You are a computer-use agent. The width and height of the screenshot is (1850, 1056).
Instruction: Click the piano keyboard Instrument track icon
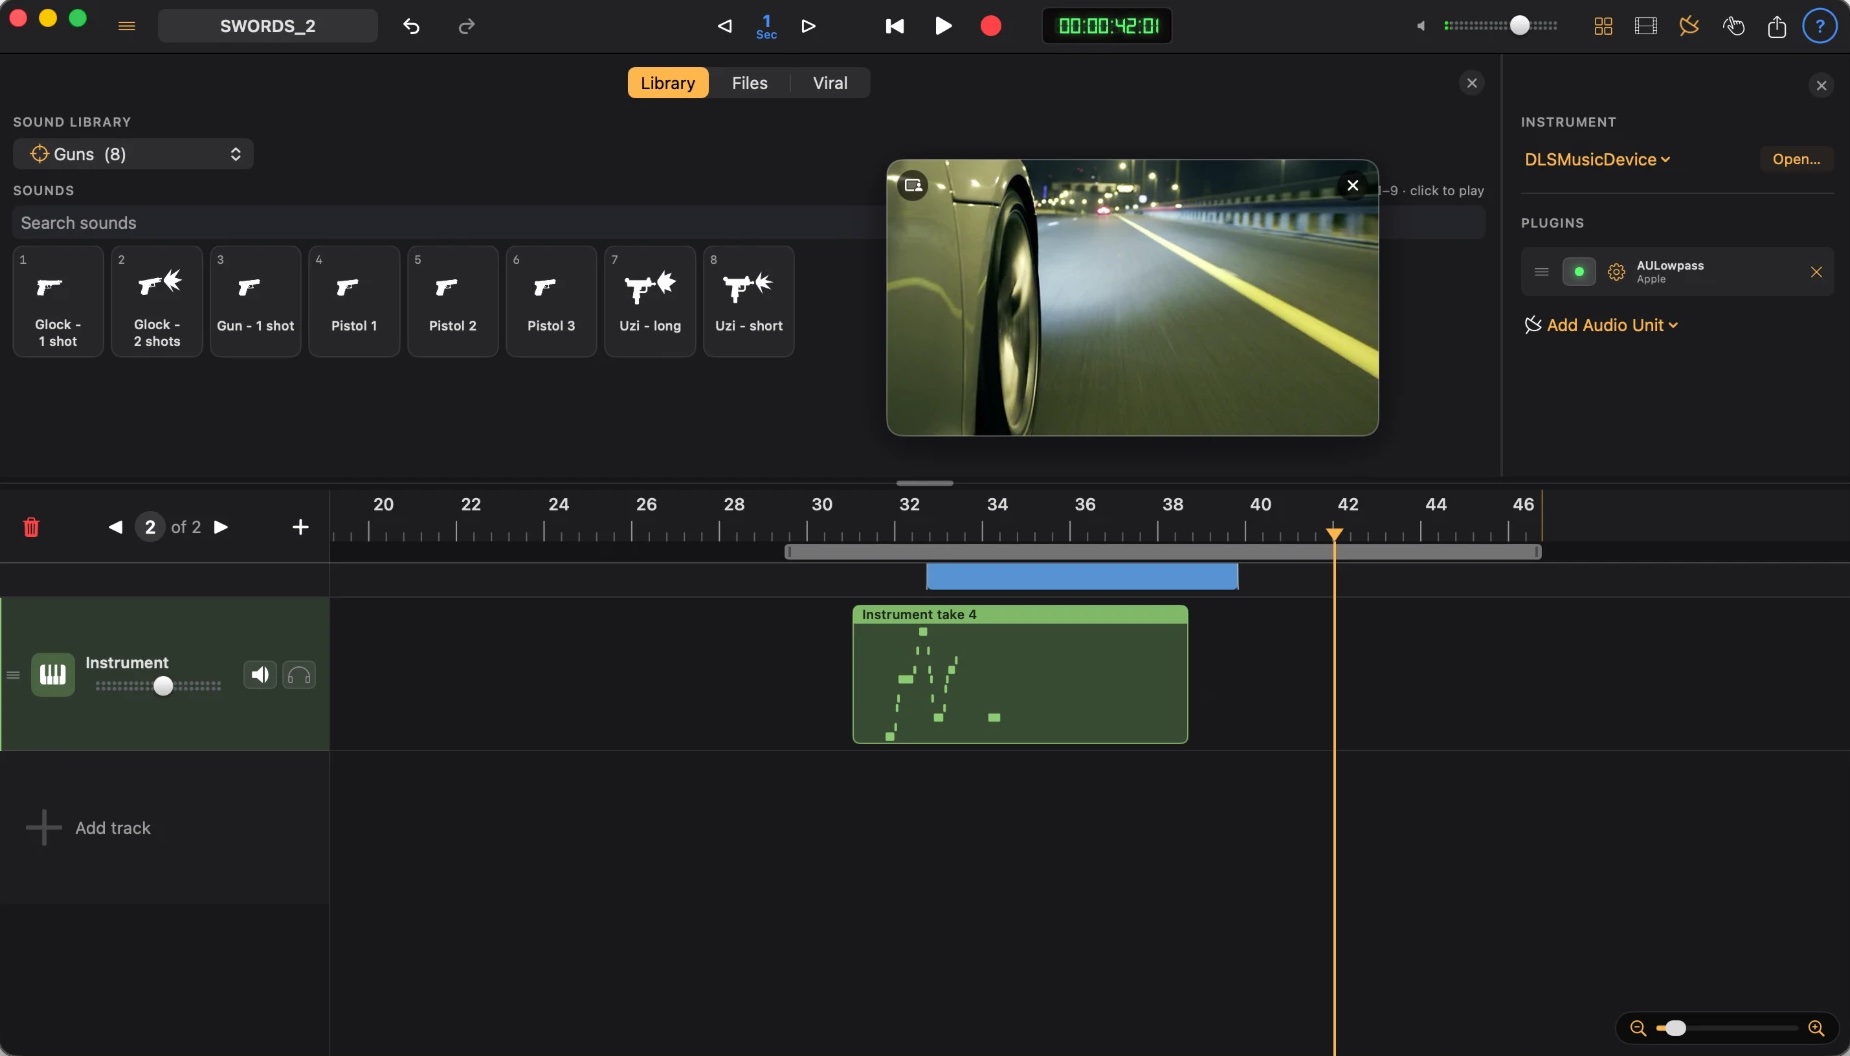53,675
